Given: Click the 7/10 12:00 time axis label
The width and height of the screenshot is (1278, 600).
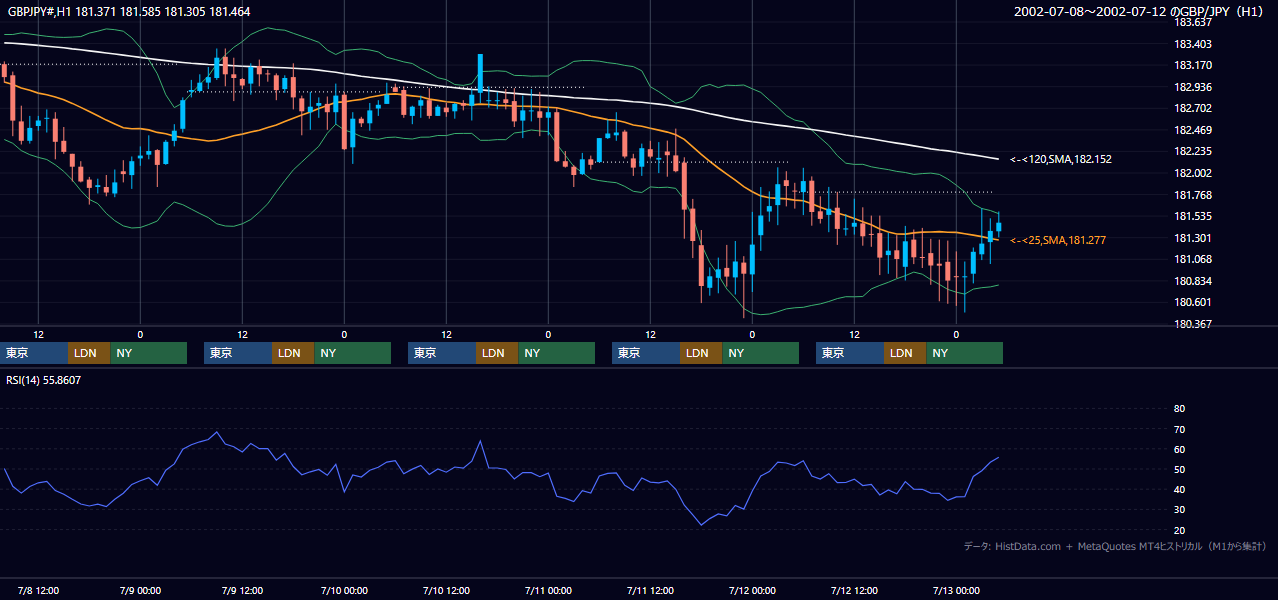Looking at the screenshot, I should point(447,590).
